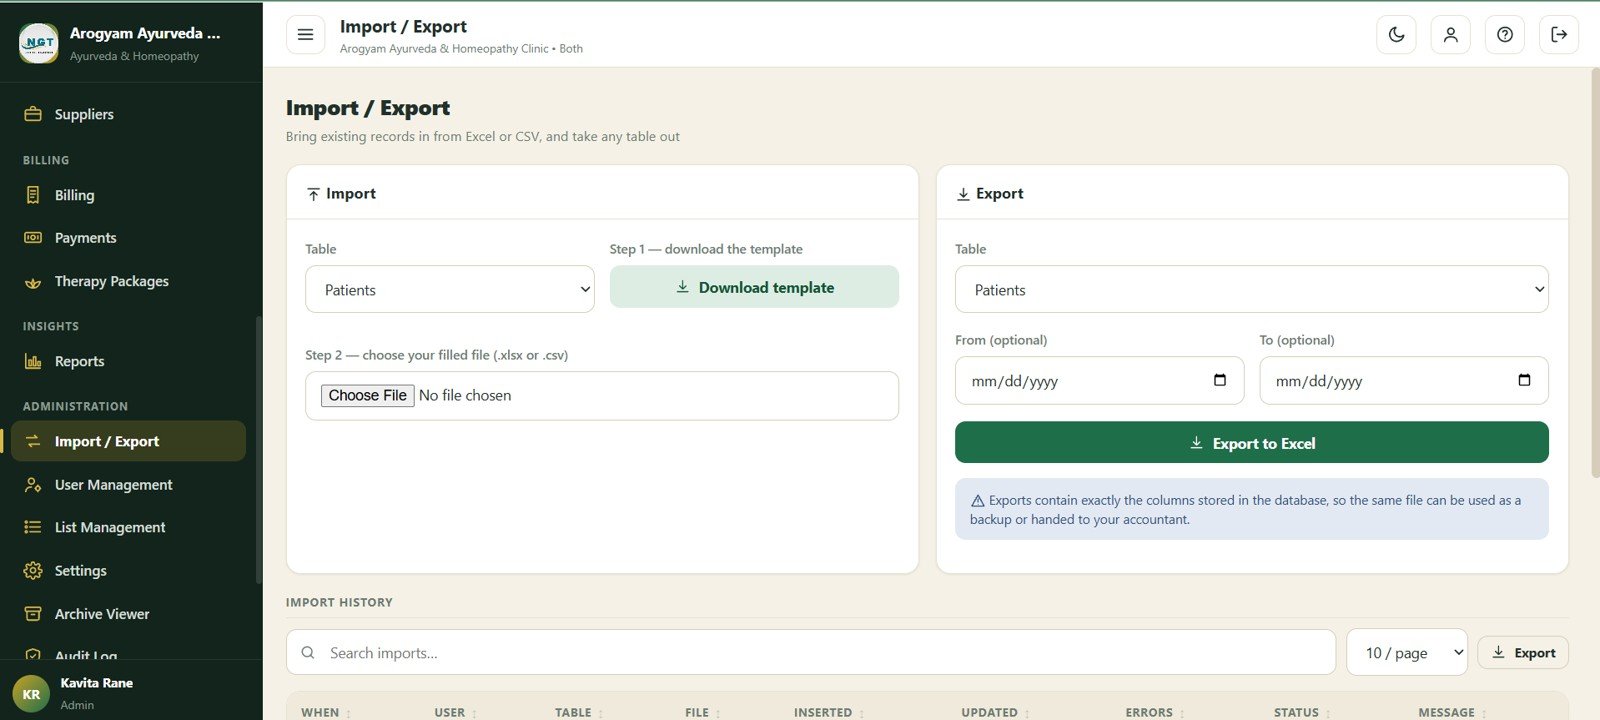This screenshot has height=720, width=1600.
Task: Open the Reports section
Action: point(80,361)
